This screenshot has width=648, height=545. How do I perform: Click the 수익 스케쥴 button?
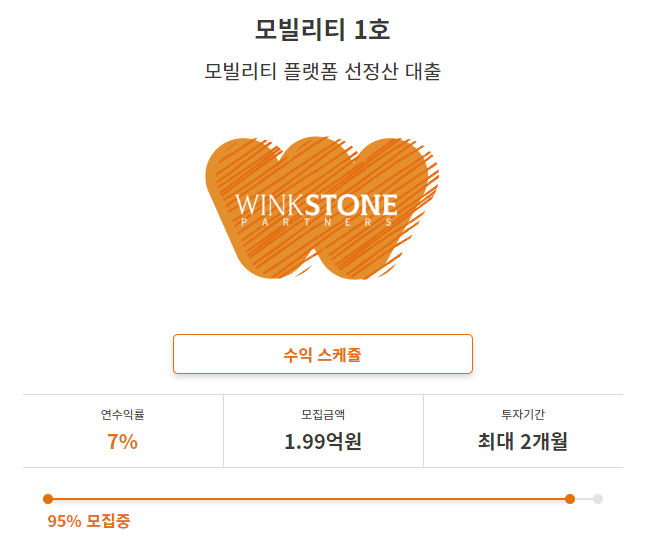click(x=323, y=354)
